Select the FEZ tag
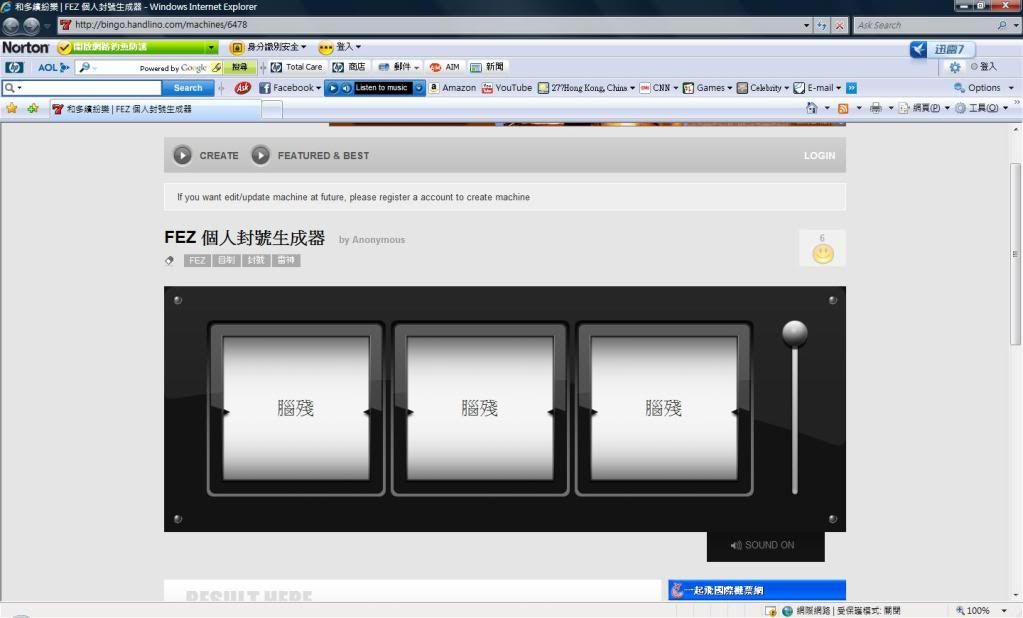Screen dimensions: 1023x618 coord(197,260)
